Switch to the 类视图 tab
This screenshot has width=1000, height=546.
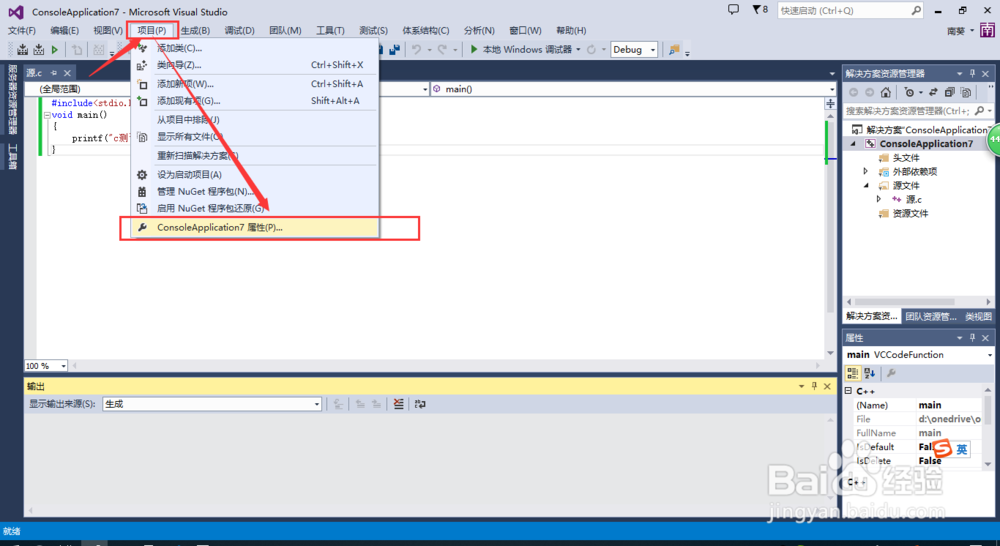(978, 316)
